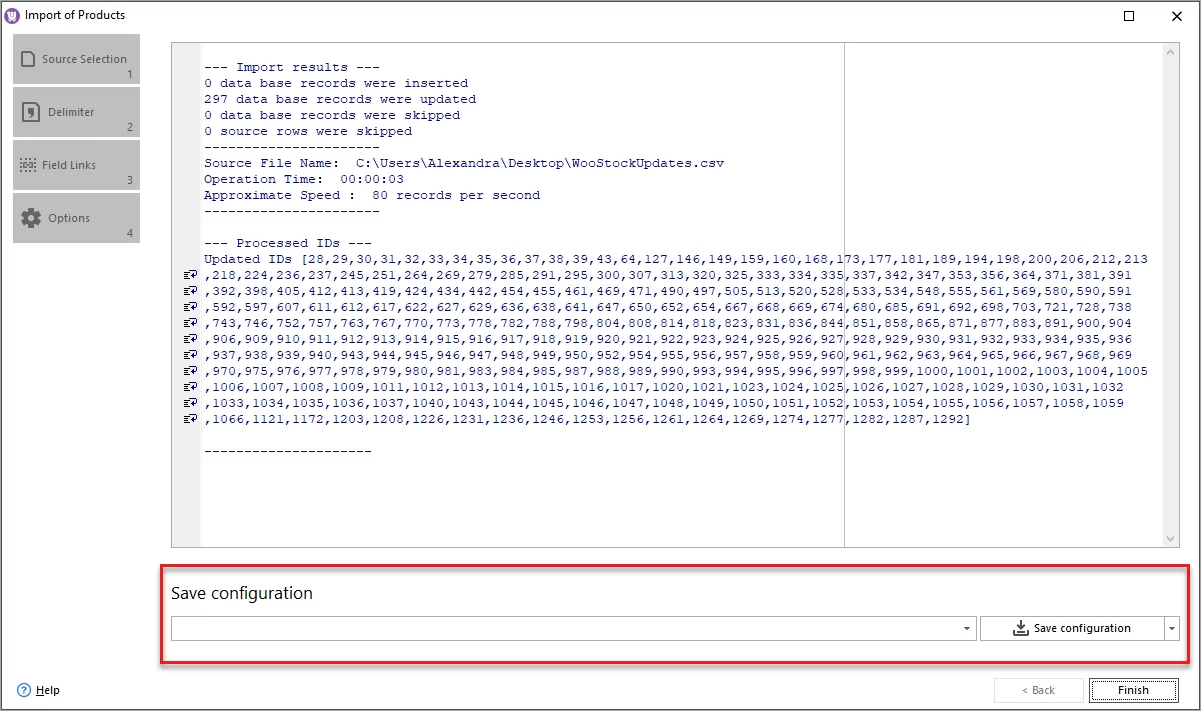This screenshot has height=711, width=1201.
Task: Select the Back button
Action: click(1039, 690)
